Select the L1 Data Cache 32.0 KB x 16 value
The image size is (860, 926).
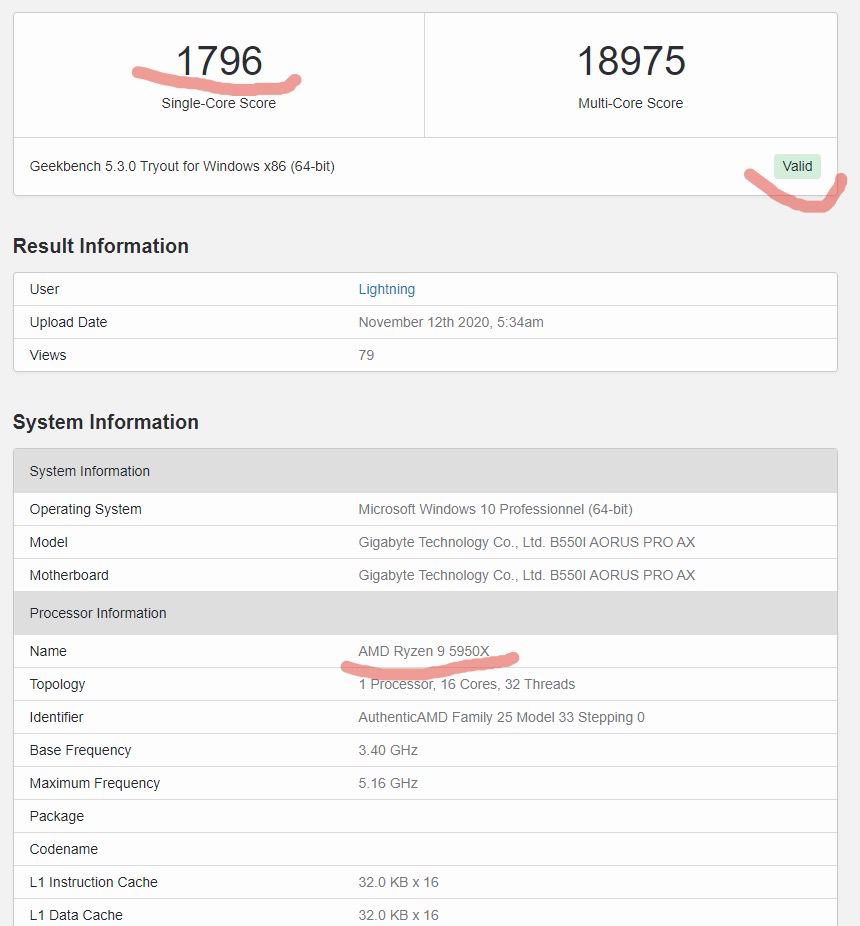(x=398, y=915)
